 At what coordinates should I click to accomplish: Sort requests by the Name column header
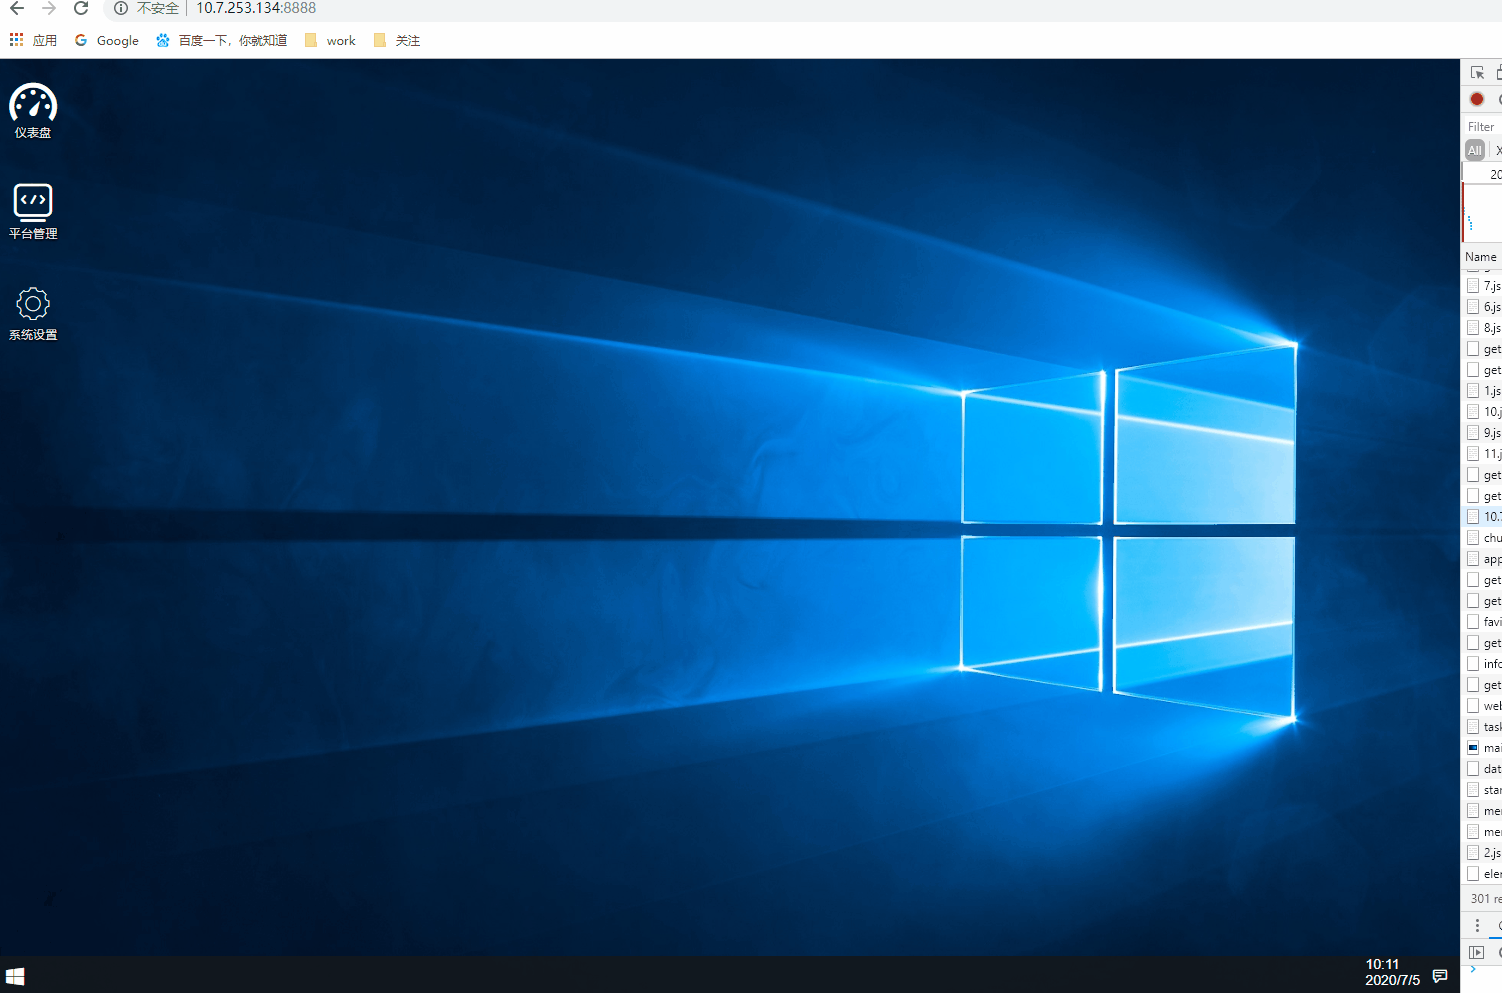click(x=1481, y=257)
